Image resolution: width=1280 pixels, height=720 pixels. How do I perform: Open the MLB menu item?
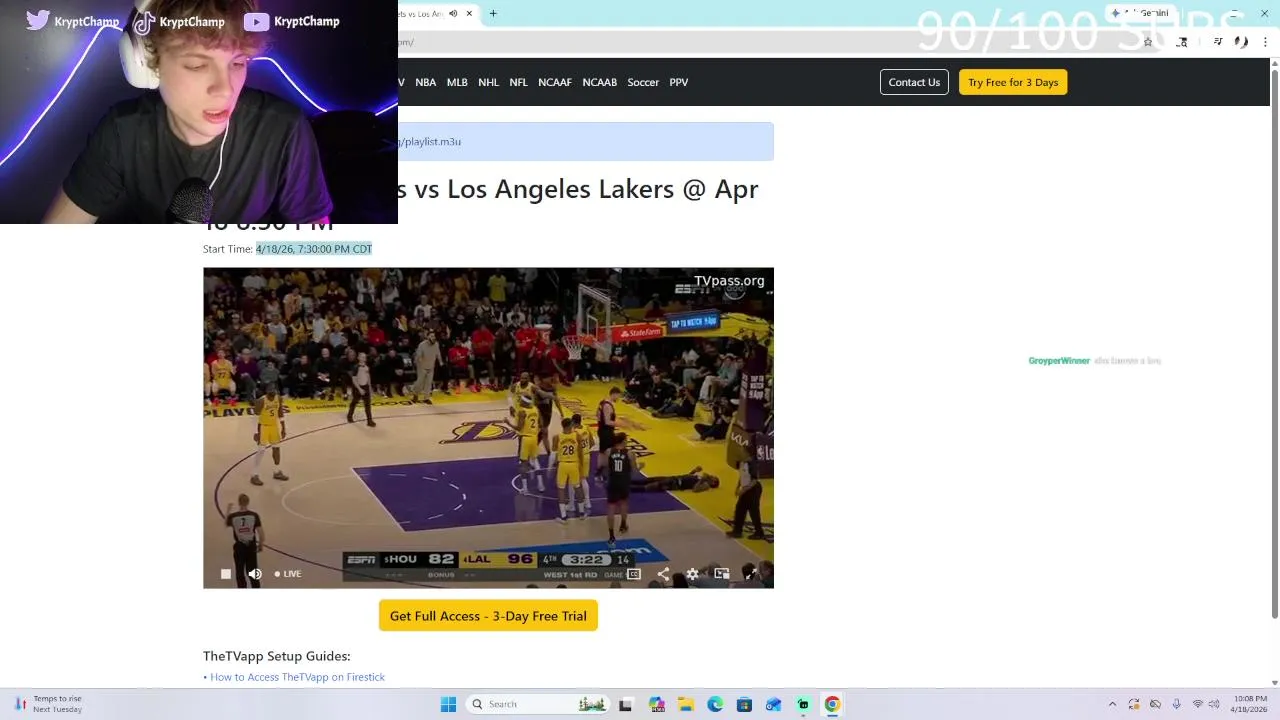(x=457, y=82)
